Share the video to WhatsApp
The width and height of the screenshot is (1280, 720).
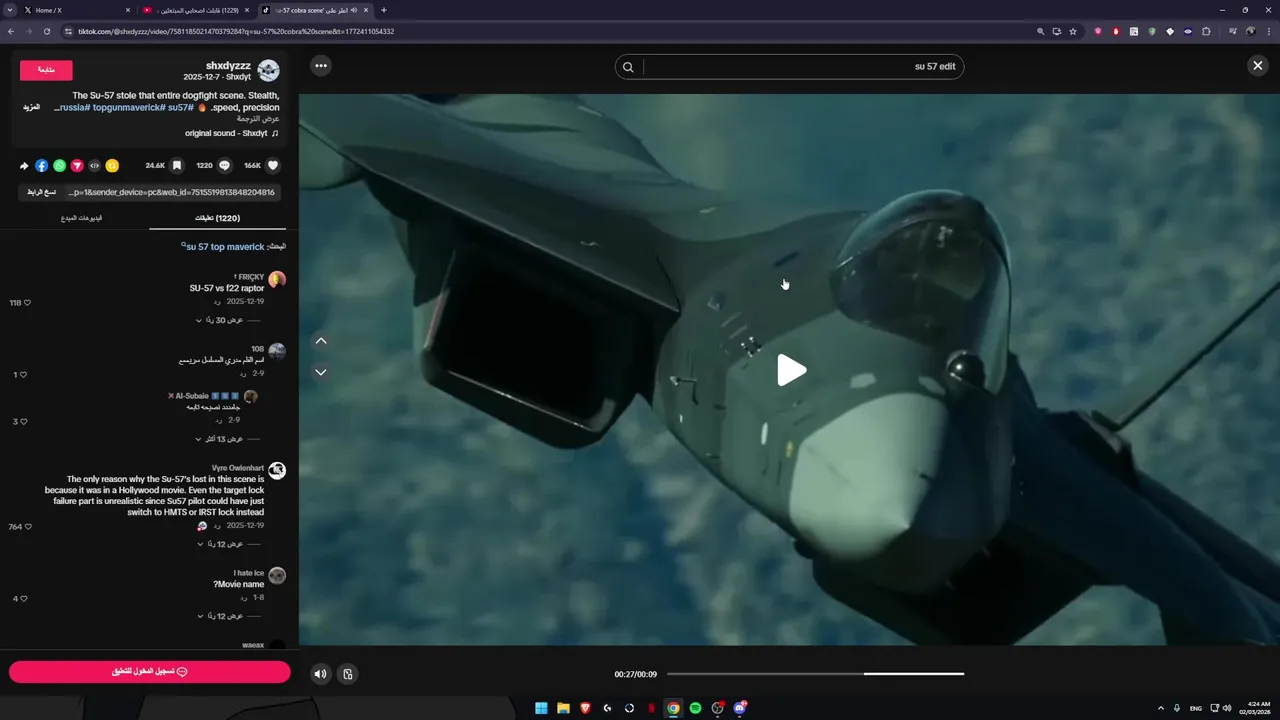[59, 166]
